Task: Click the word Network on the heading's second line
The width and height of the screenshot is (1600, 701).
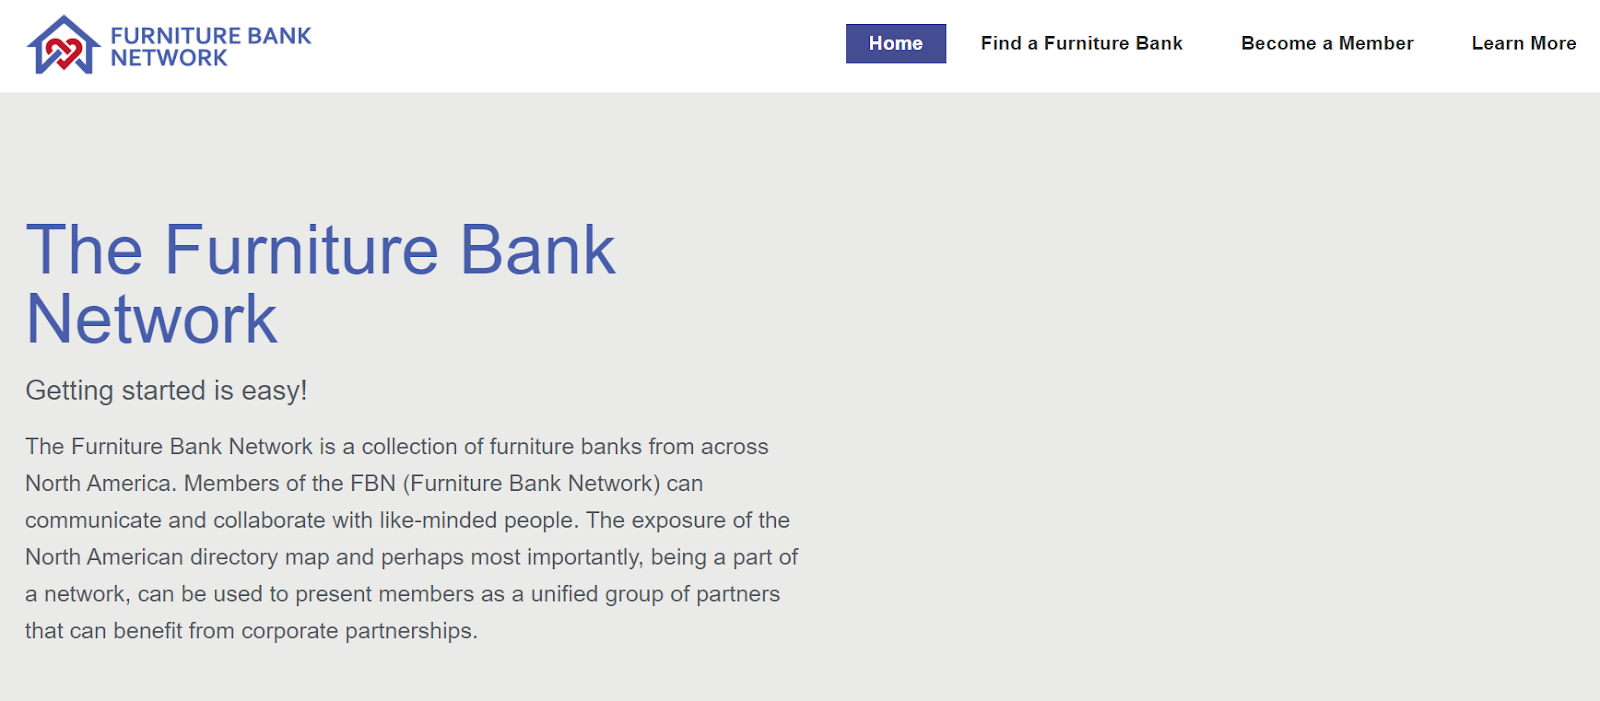Action: 151,320
